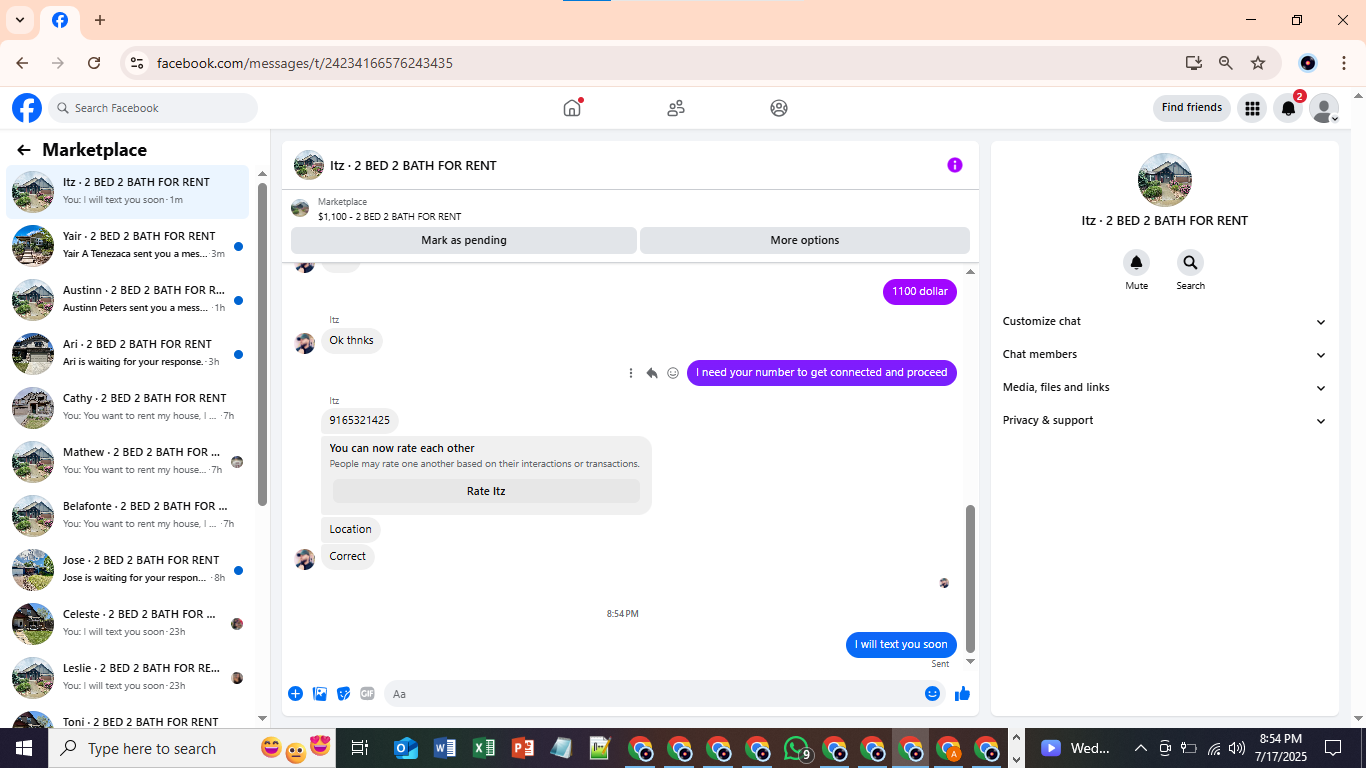Choose a GIF from the composer
The image size is (1366, 768).
point(367,694)
